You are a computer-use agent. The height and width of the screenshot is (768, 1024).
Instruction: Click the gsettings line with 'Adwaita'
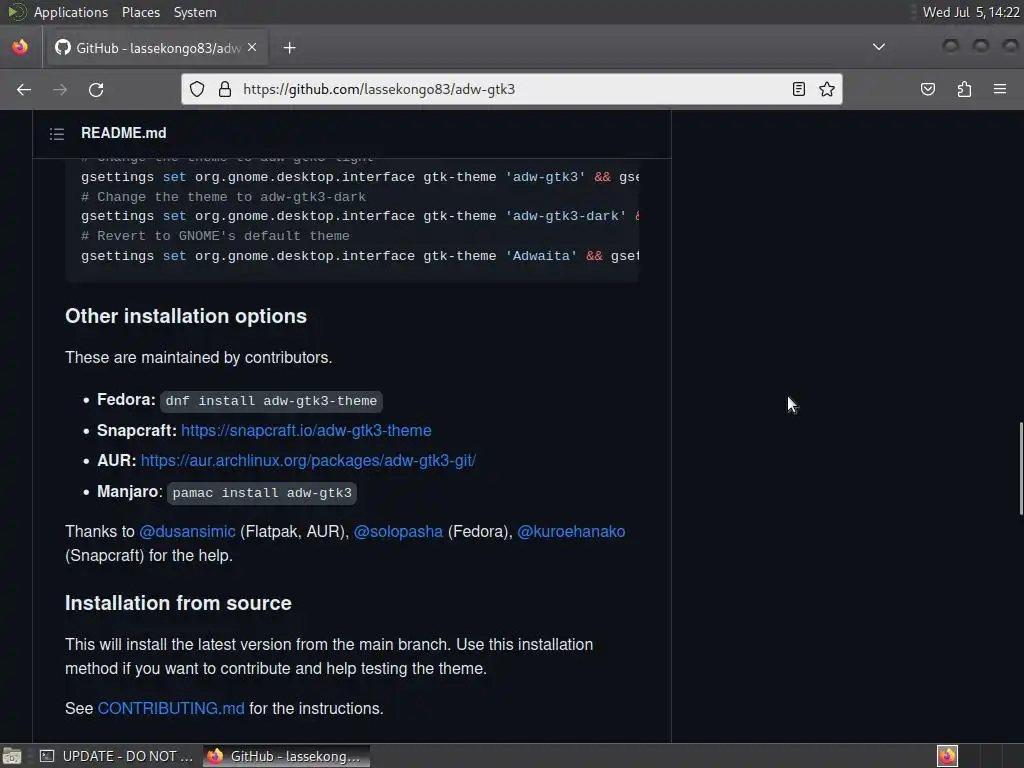tap(360, 256)
